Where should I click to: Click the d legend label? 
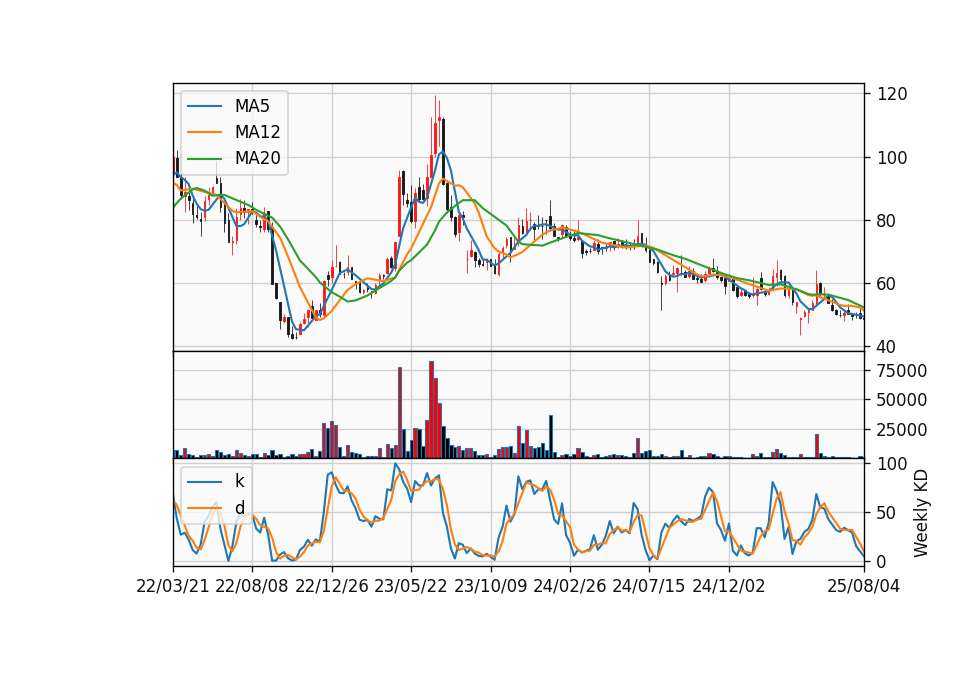pos(239,508)
